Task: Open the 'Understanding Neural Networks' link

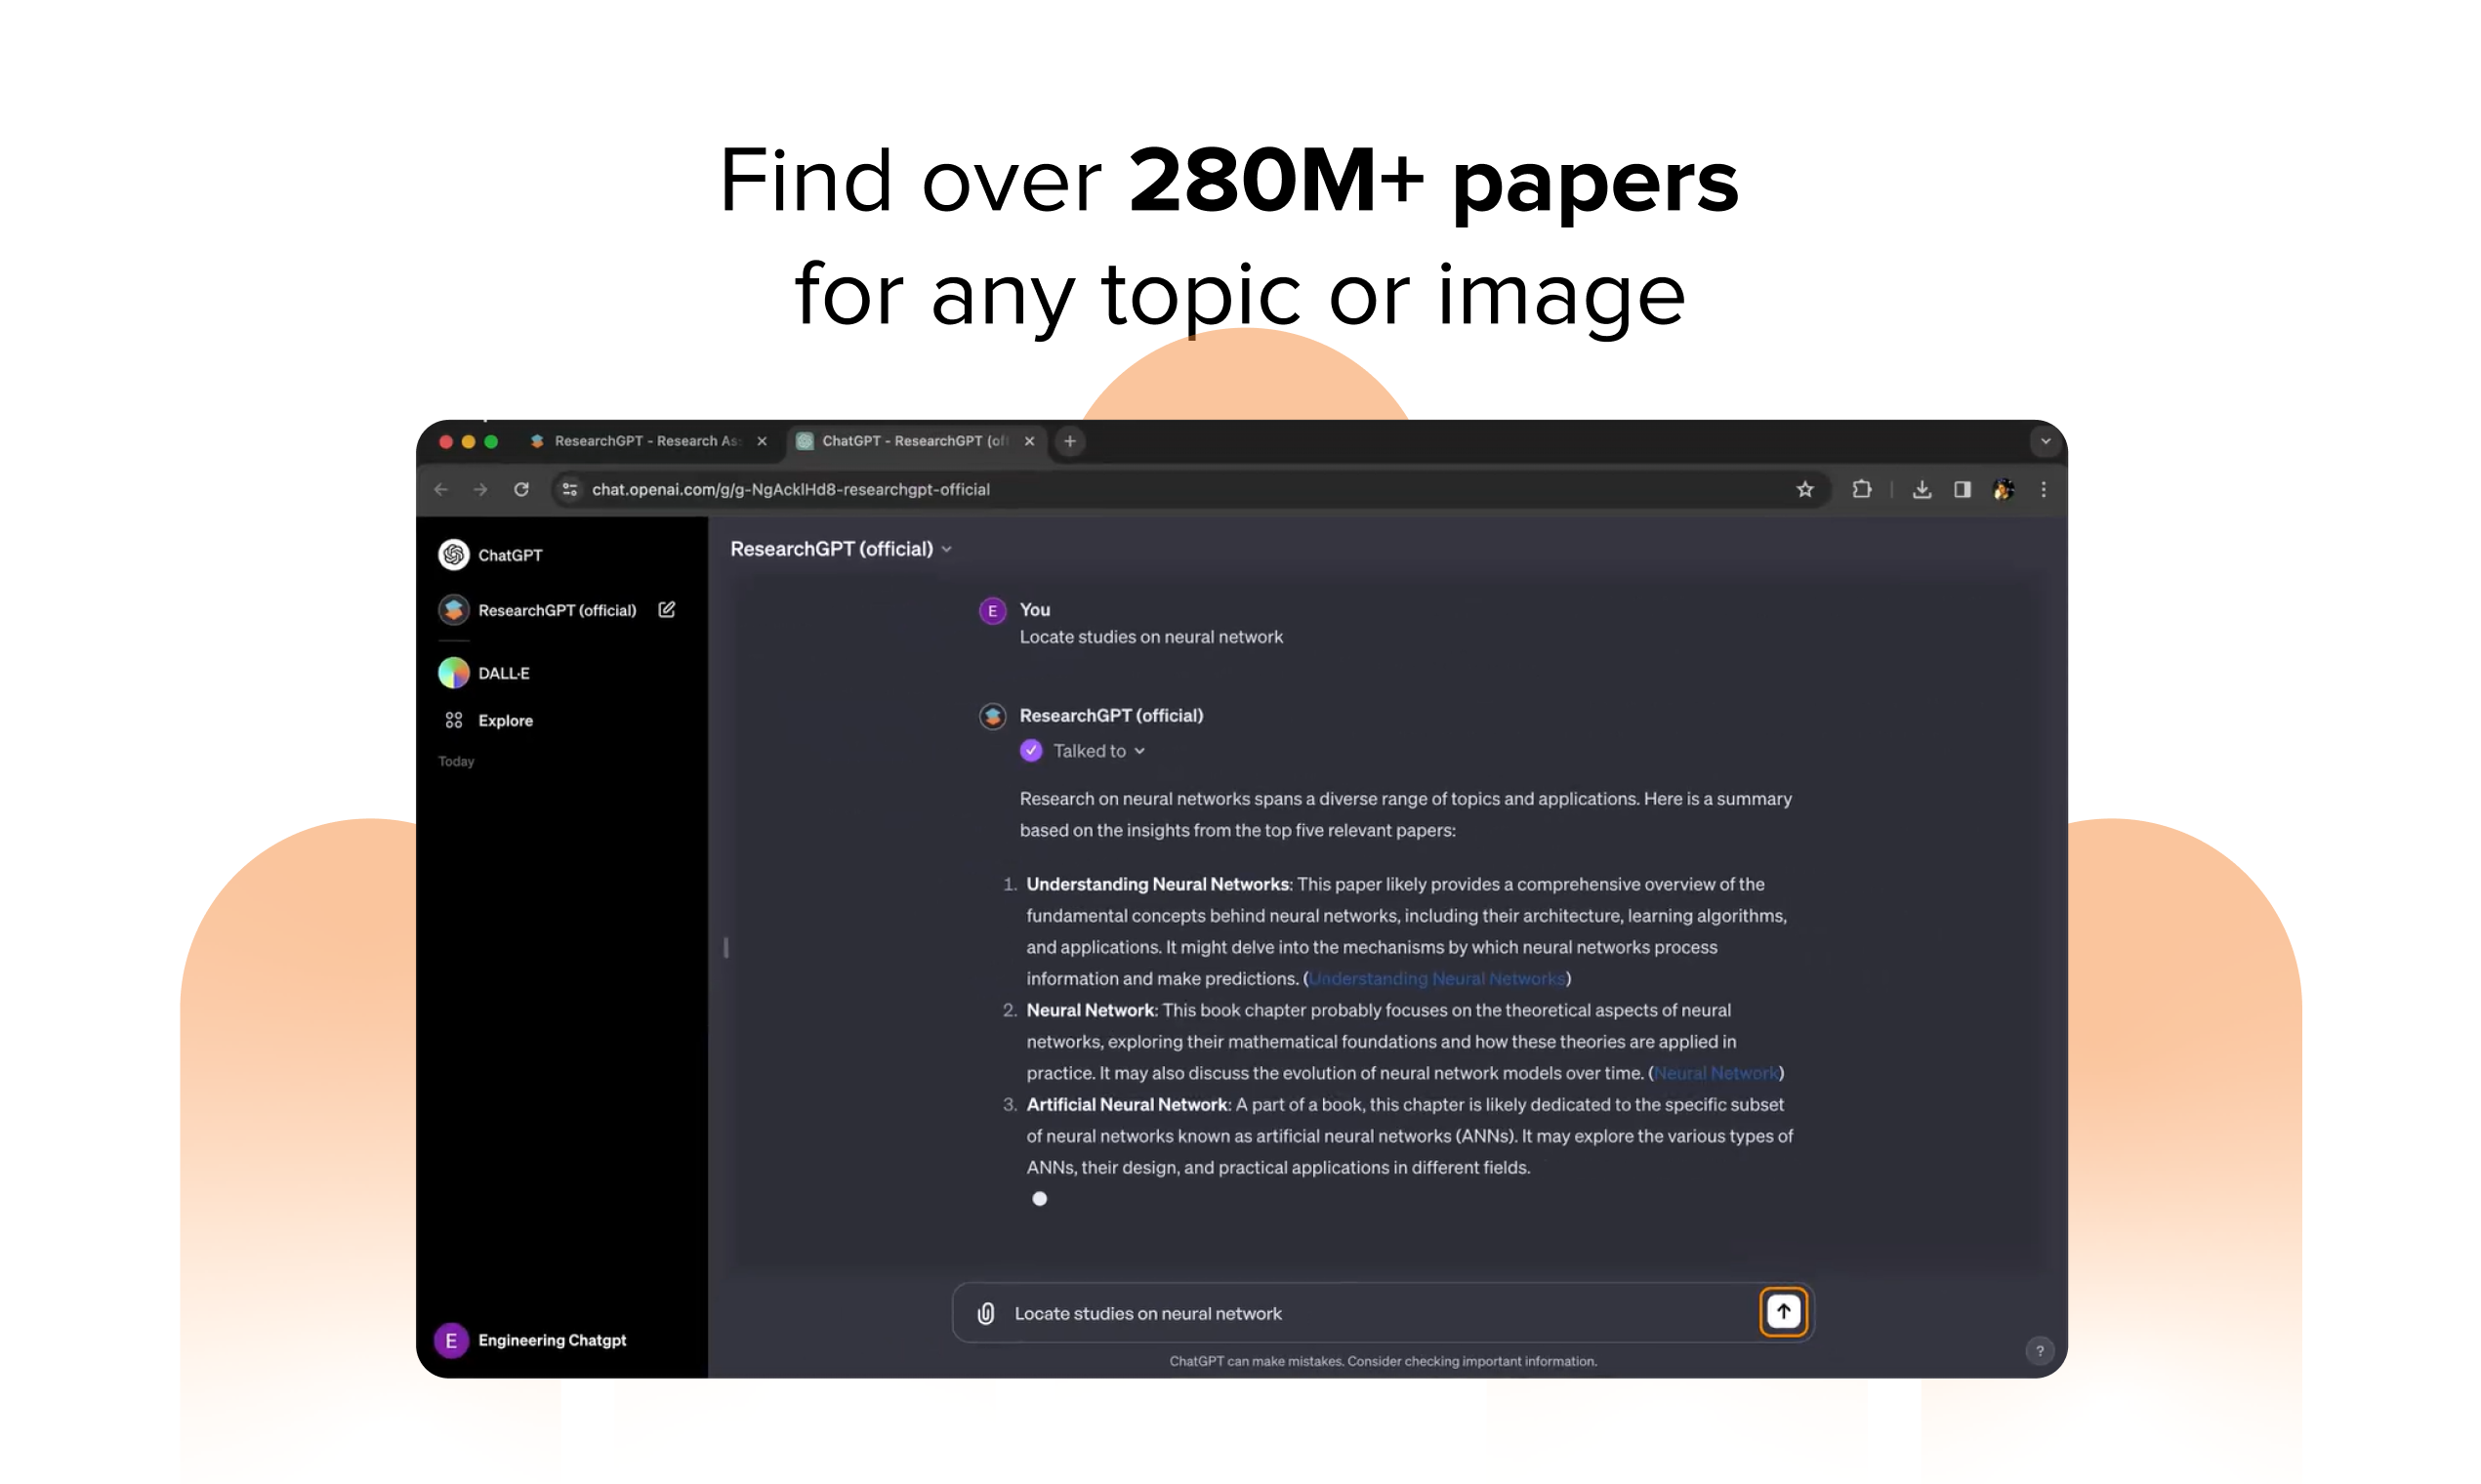Action: [1436, 978]
